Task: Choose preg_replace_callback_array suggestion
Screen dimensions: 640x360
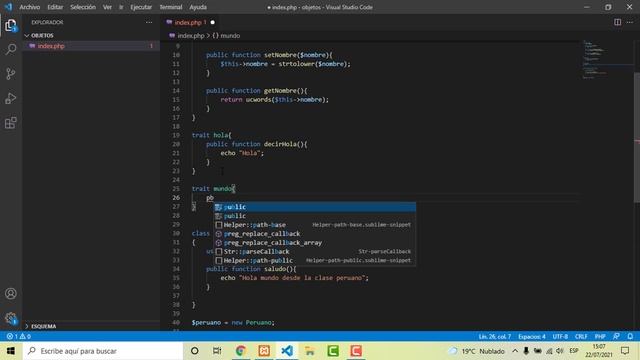Action: click(x=315, y=243)
